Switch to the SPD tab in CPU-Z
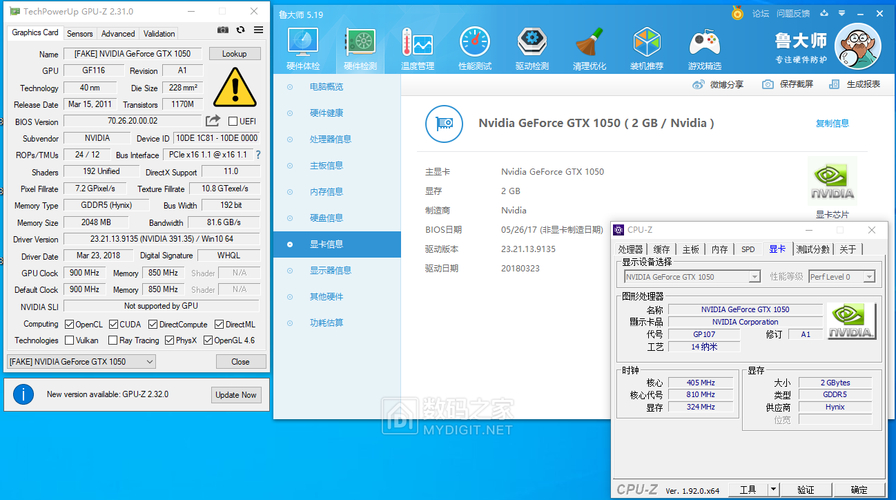896x500 pixels. pyautogui.click(x=748, y=249)
